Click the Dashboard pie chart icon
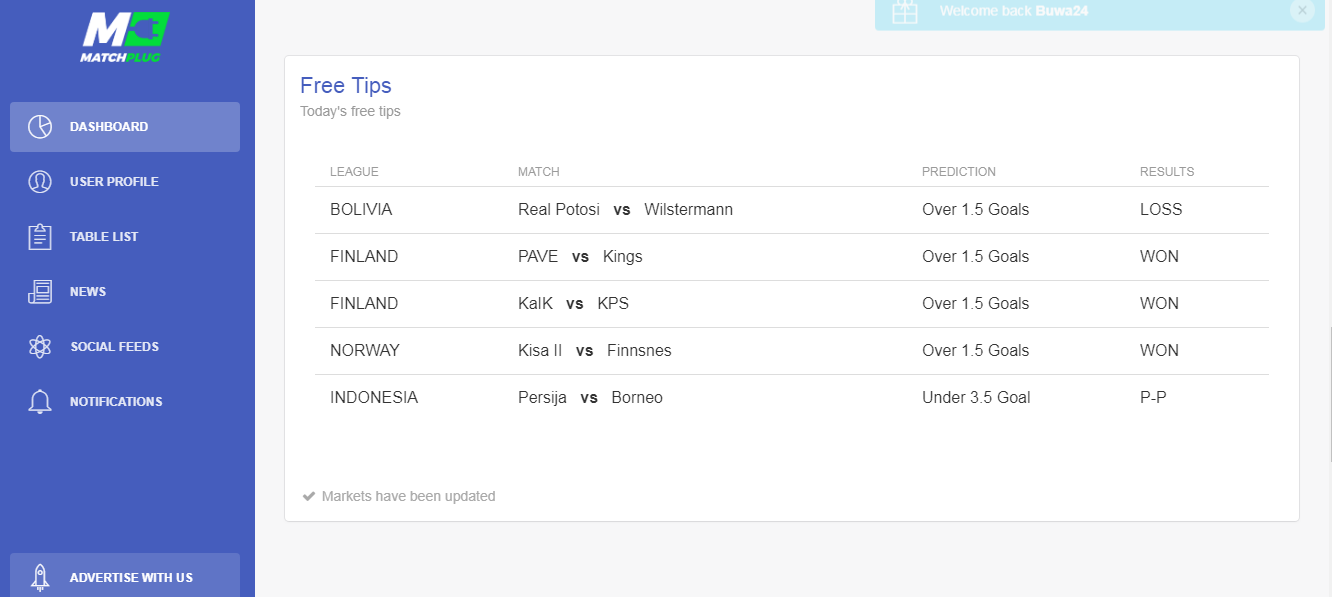 [40, 127]
